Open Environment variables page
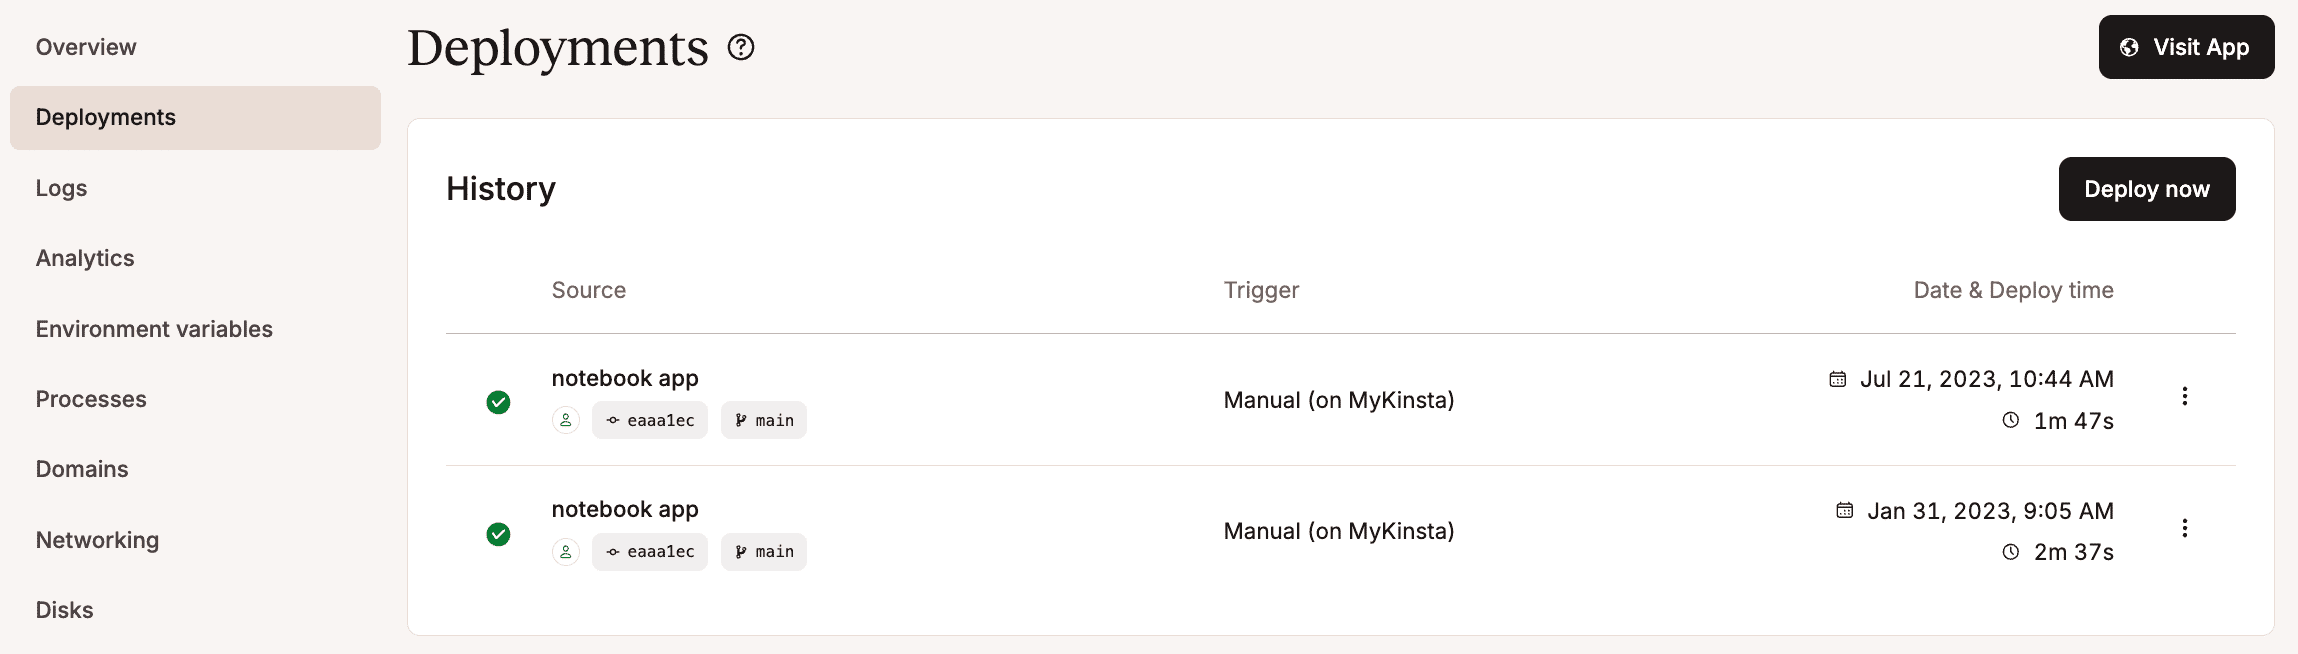This screenshot has width=2298, height=654. point(154,329)
